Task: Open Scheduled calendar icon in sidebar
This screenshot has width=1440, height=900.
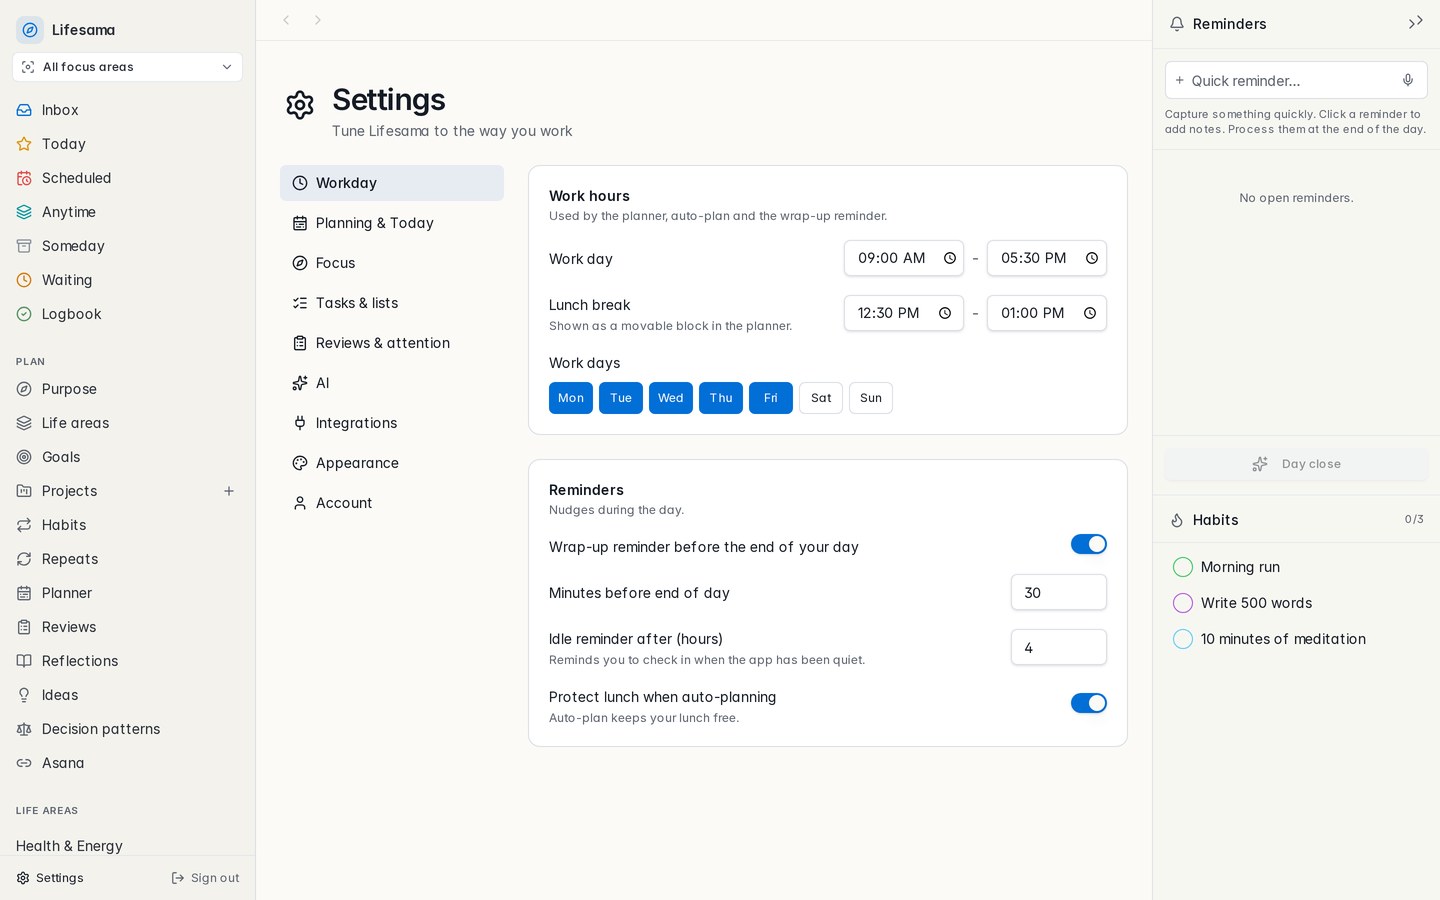Action: click(24, 178)
